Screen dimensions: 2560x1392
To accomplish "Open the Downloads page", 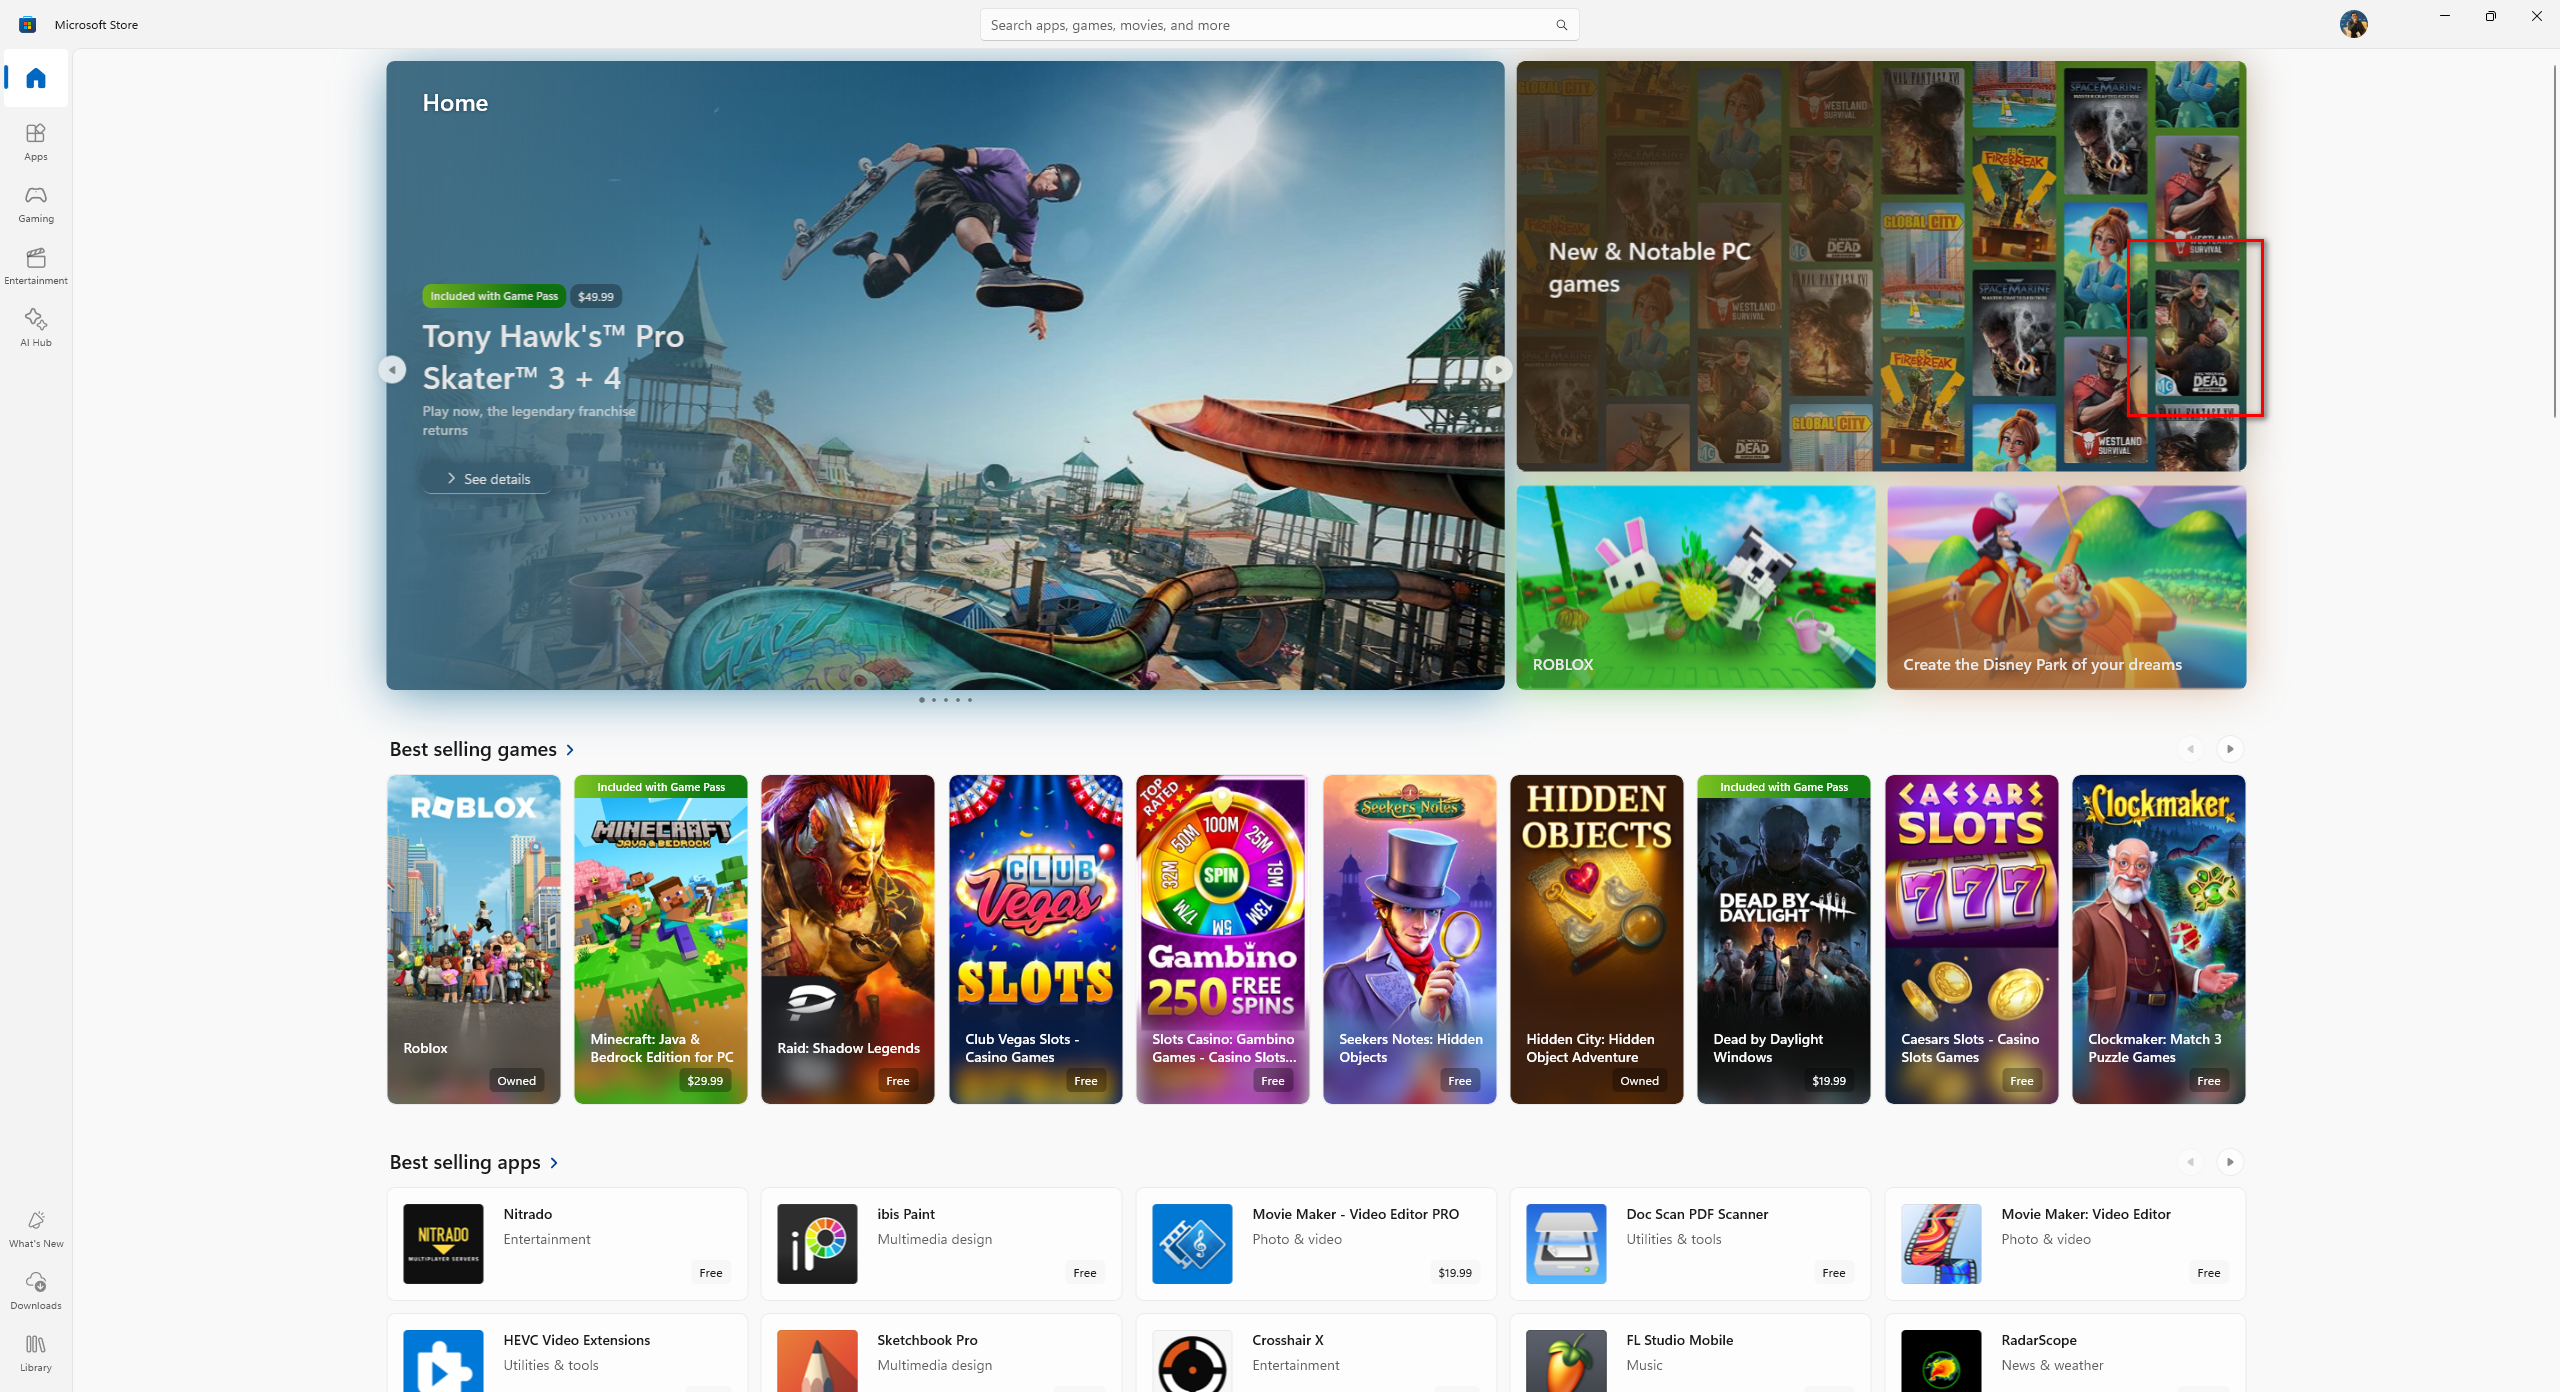I will (x=36, y=1291).
